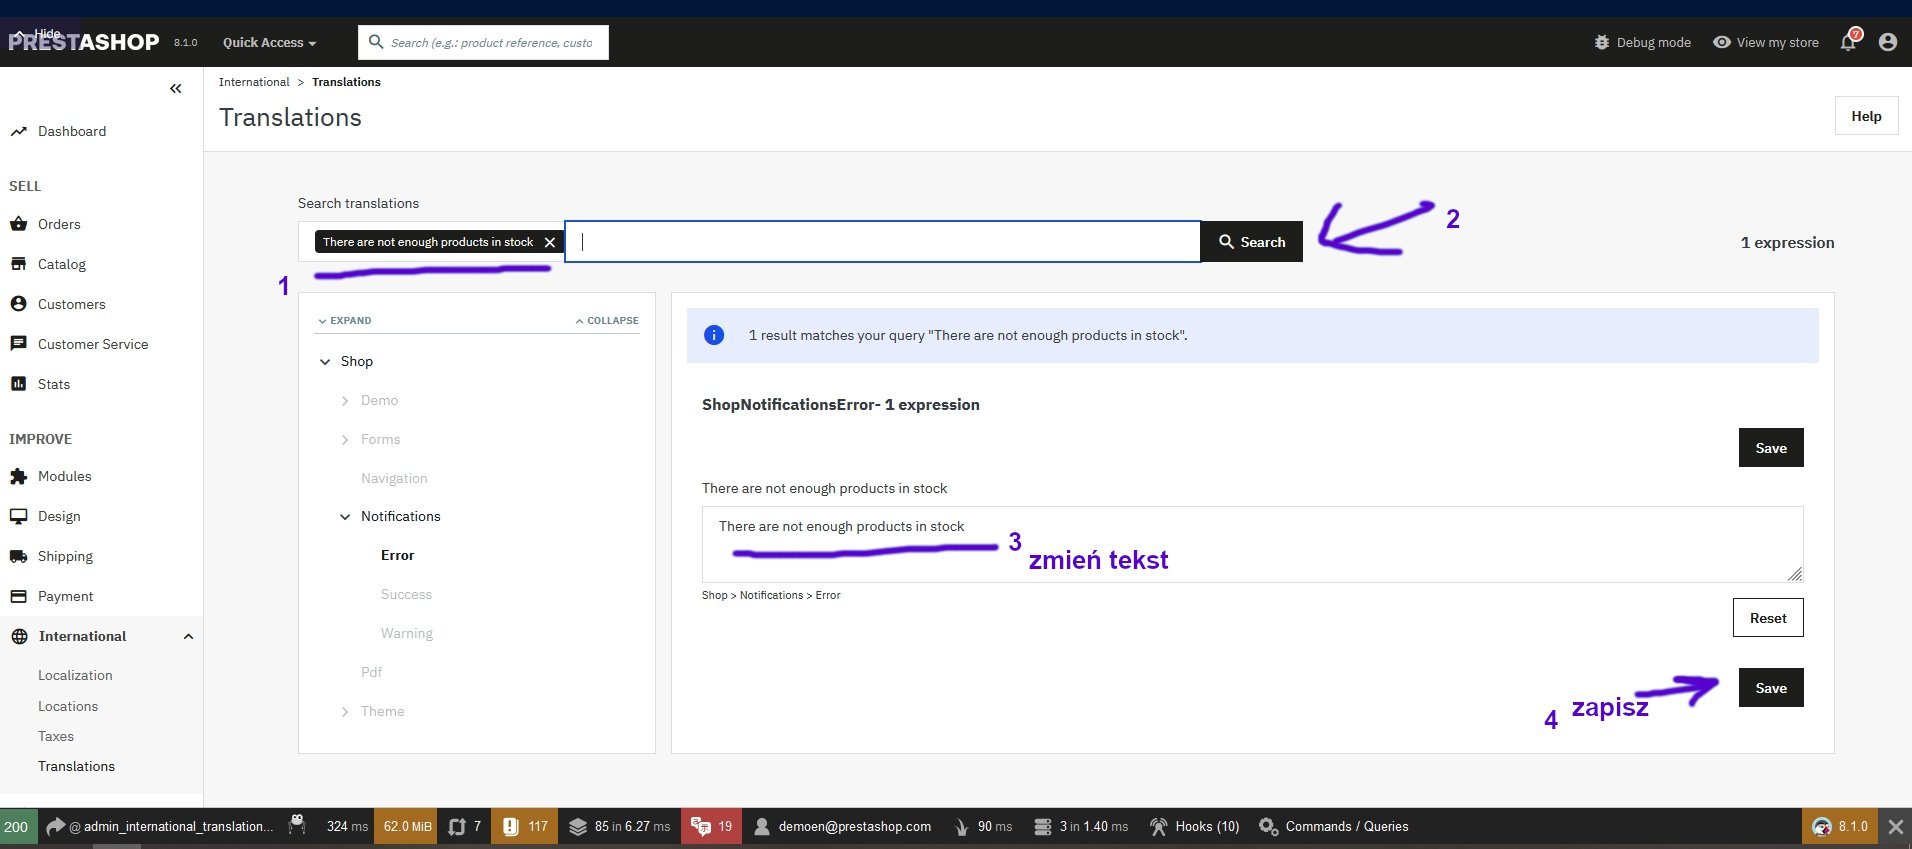The height and width of the screenshot is (849, 1912).
Task: Expand all tree domains with EXPAND
Action: point(344,321)
